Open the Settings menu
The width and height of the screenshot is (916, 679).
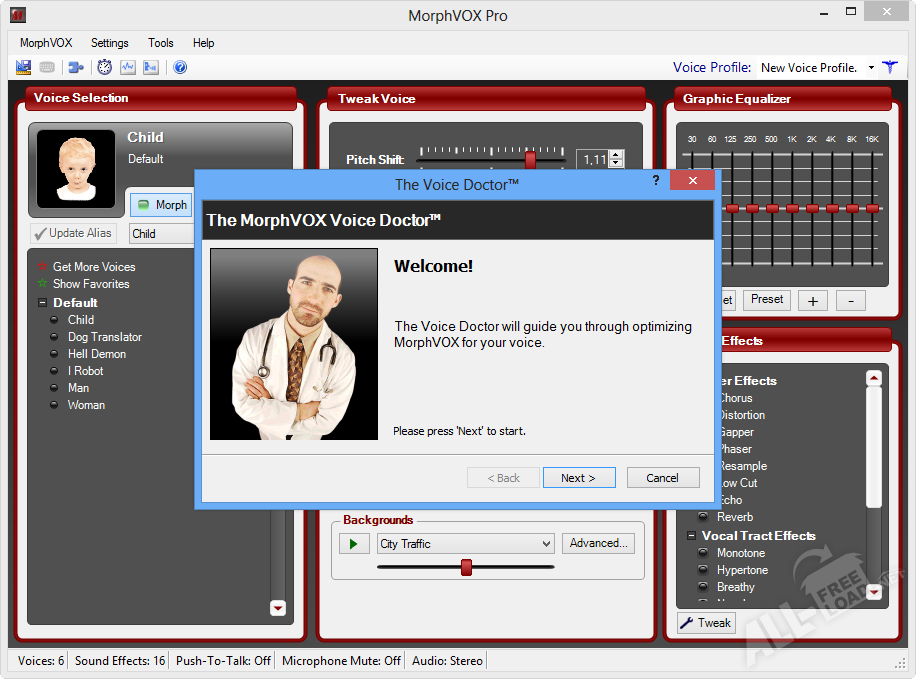[109, 43]
